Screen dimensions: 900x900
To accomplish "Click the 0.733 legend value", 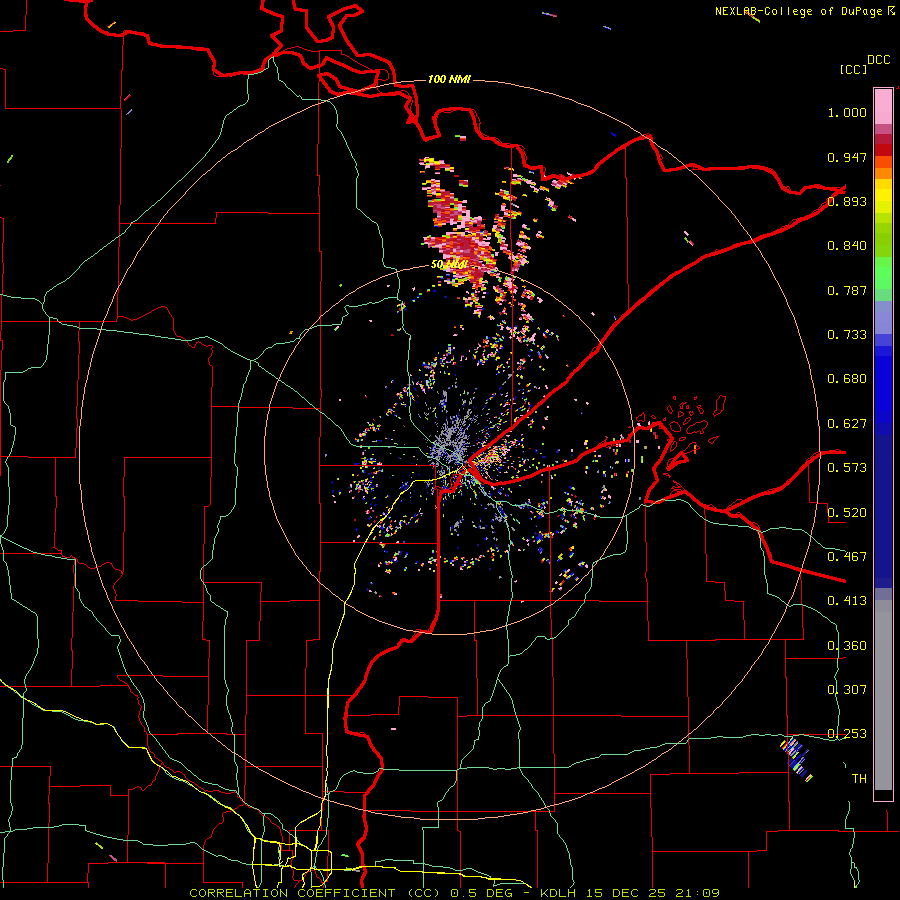I will click(847, 335).
